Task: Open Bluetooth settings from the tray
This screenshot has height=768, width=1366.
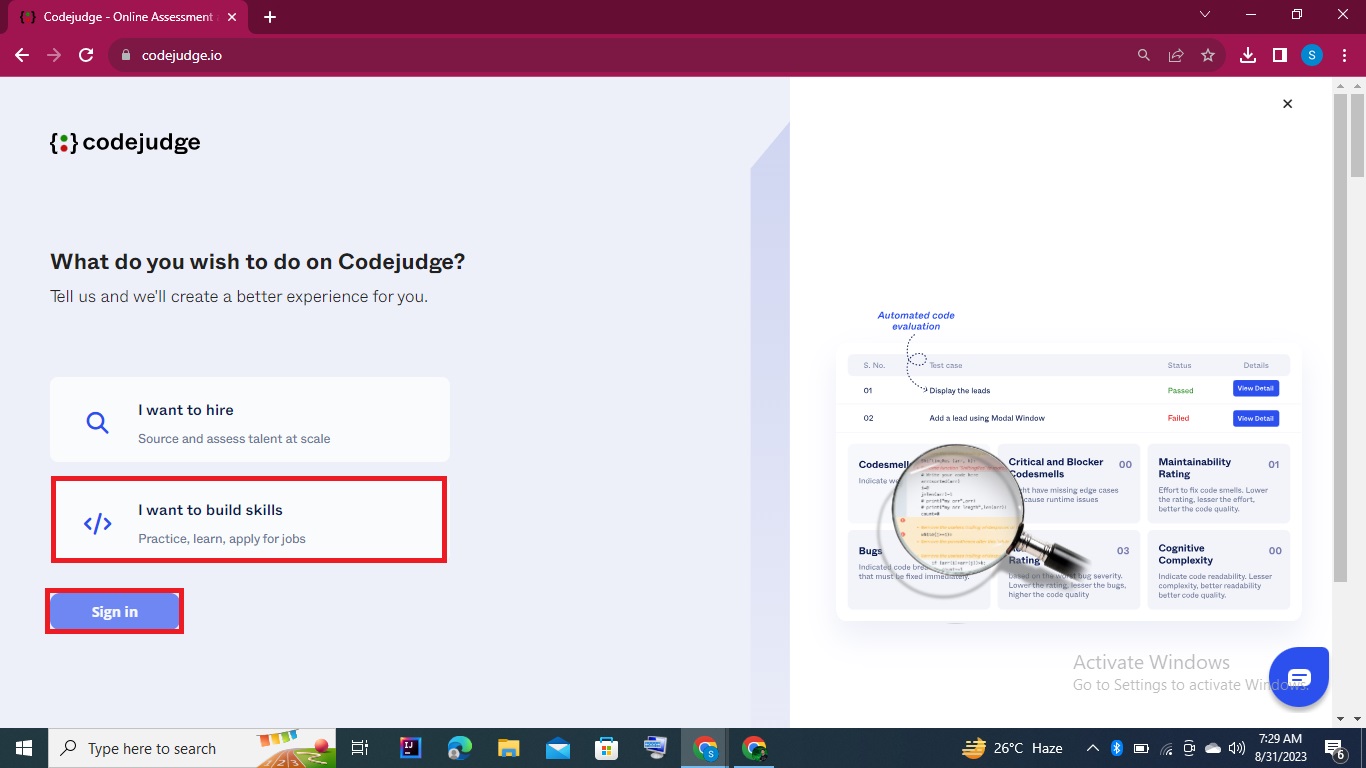Action: coord(1117,748)
